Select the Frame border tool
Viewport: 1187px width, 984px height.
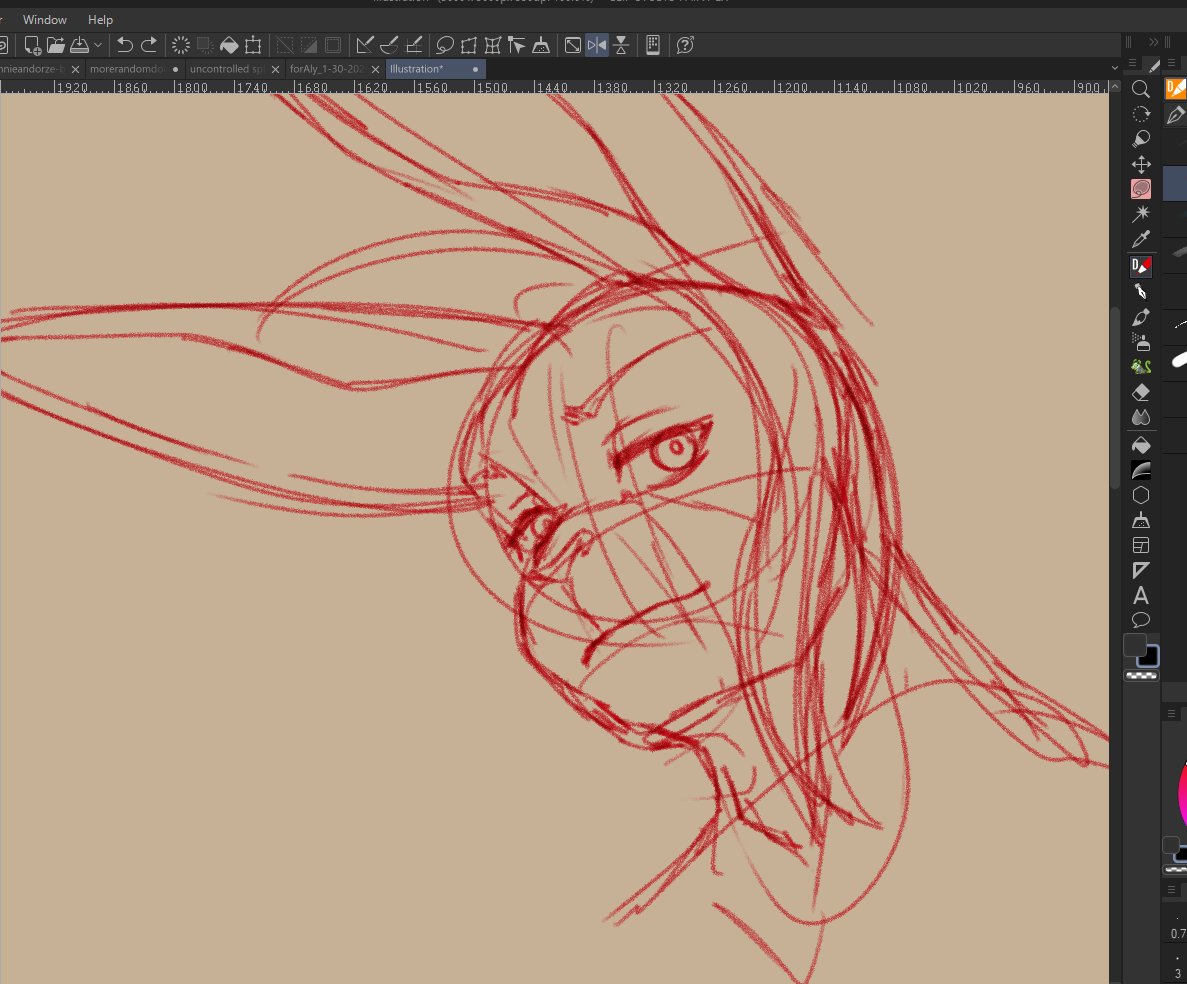[1141, 545]
